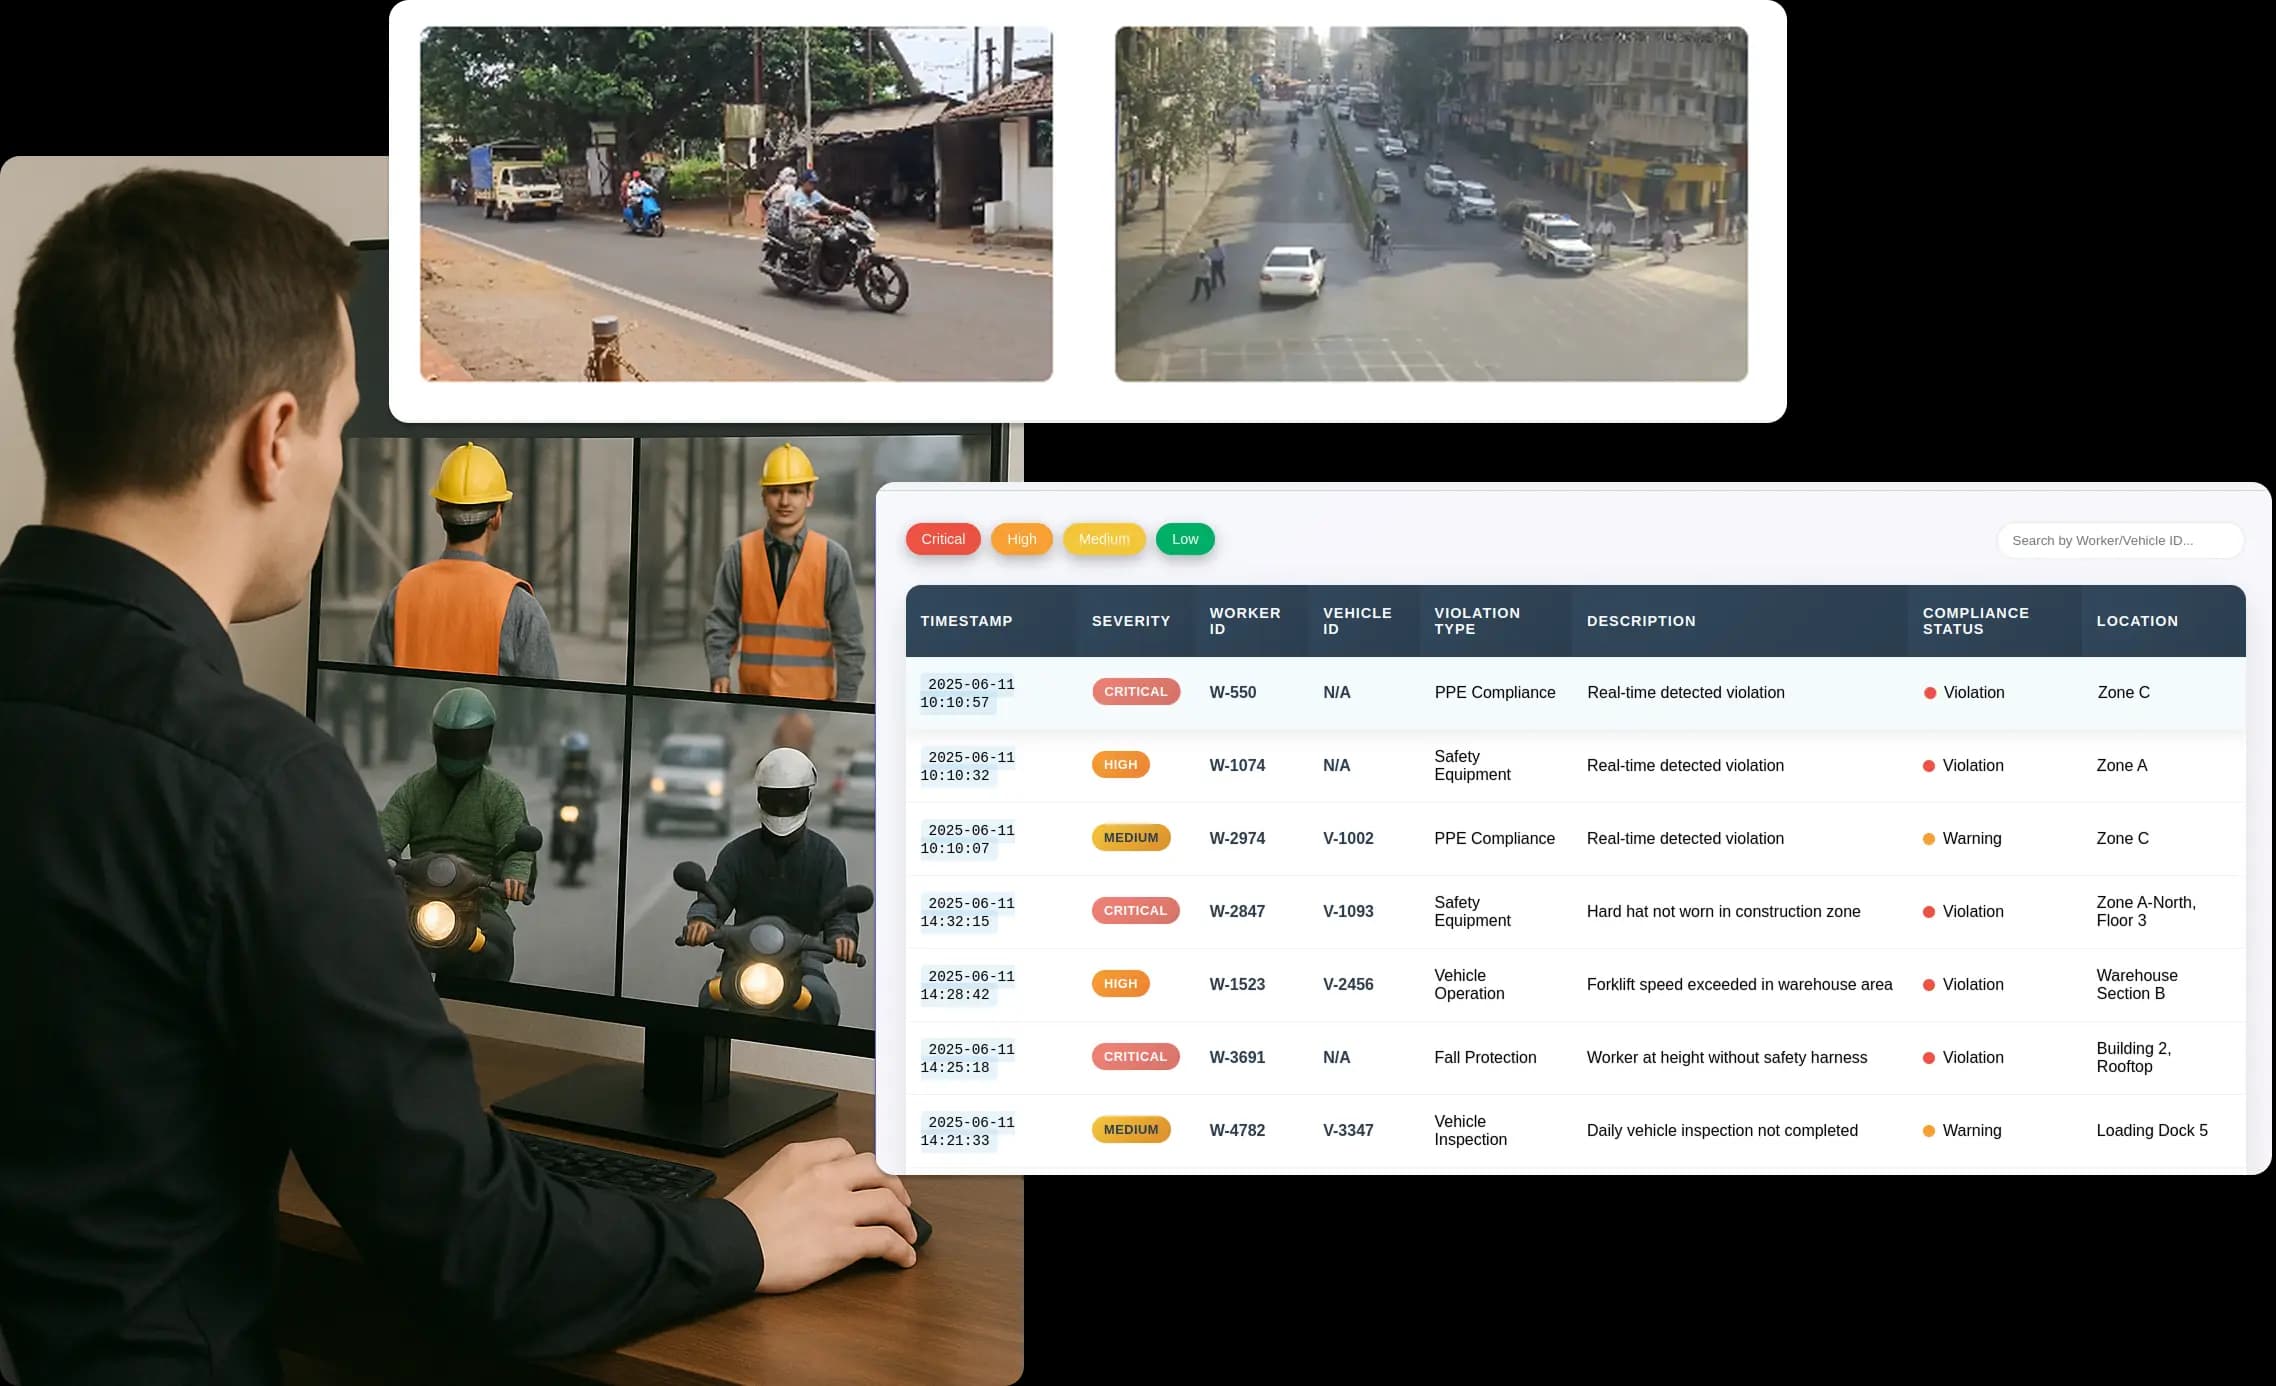
Task: Click location 'Warehouse Section B'
Action: pyautogui.click(x=2137, y=984)
